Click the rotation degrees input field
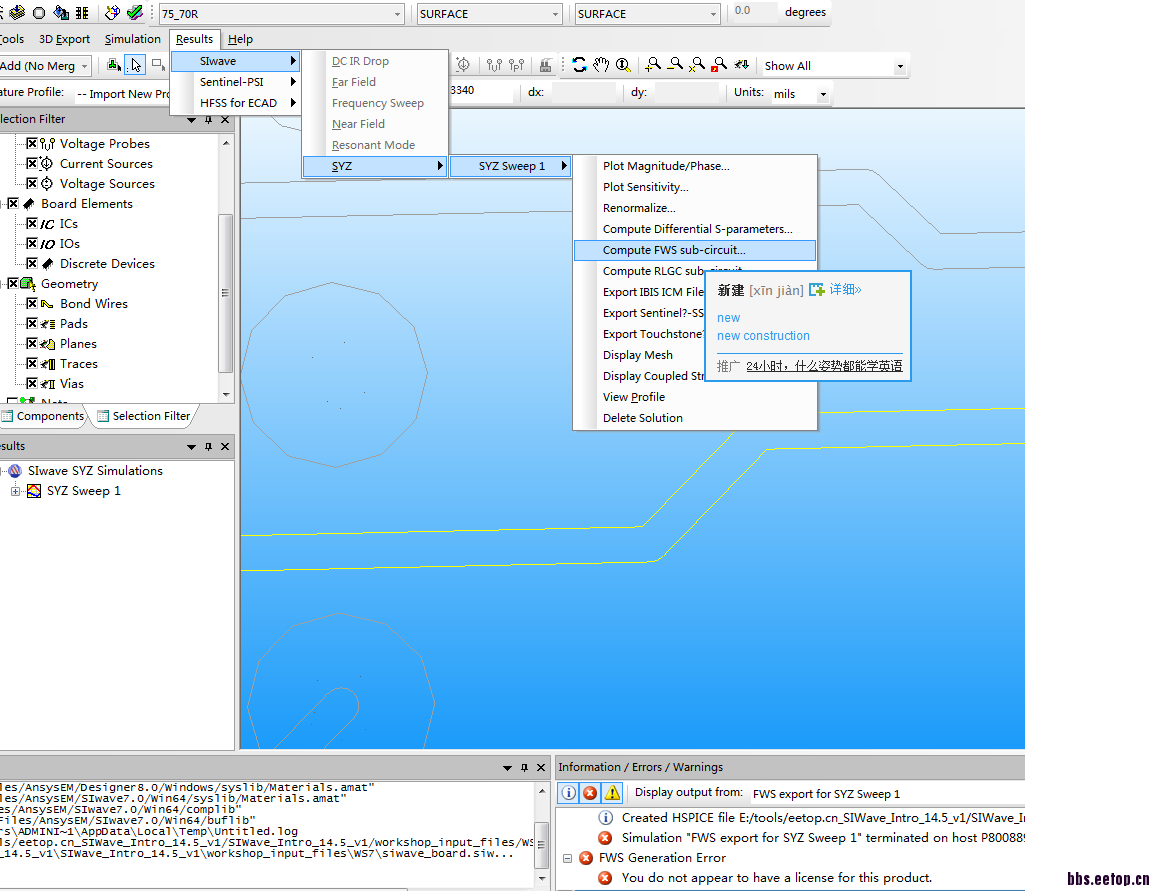 pos(754,12)
